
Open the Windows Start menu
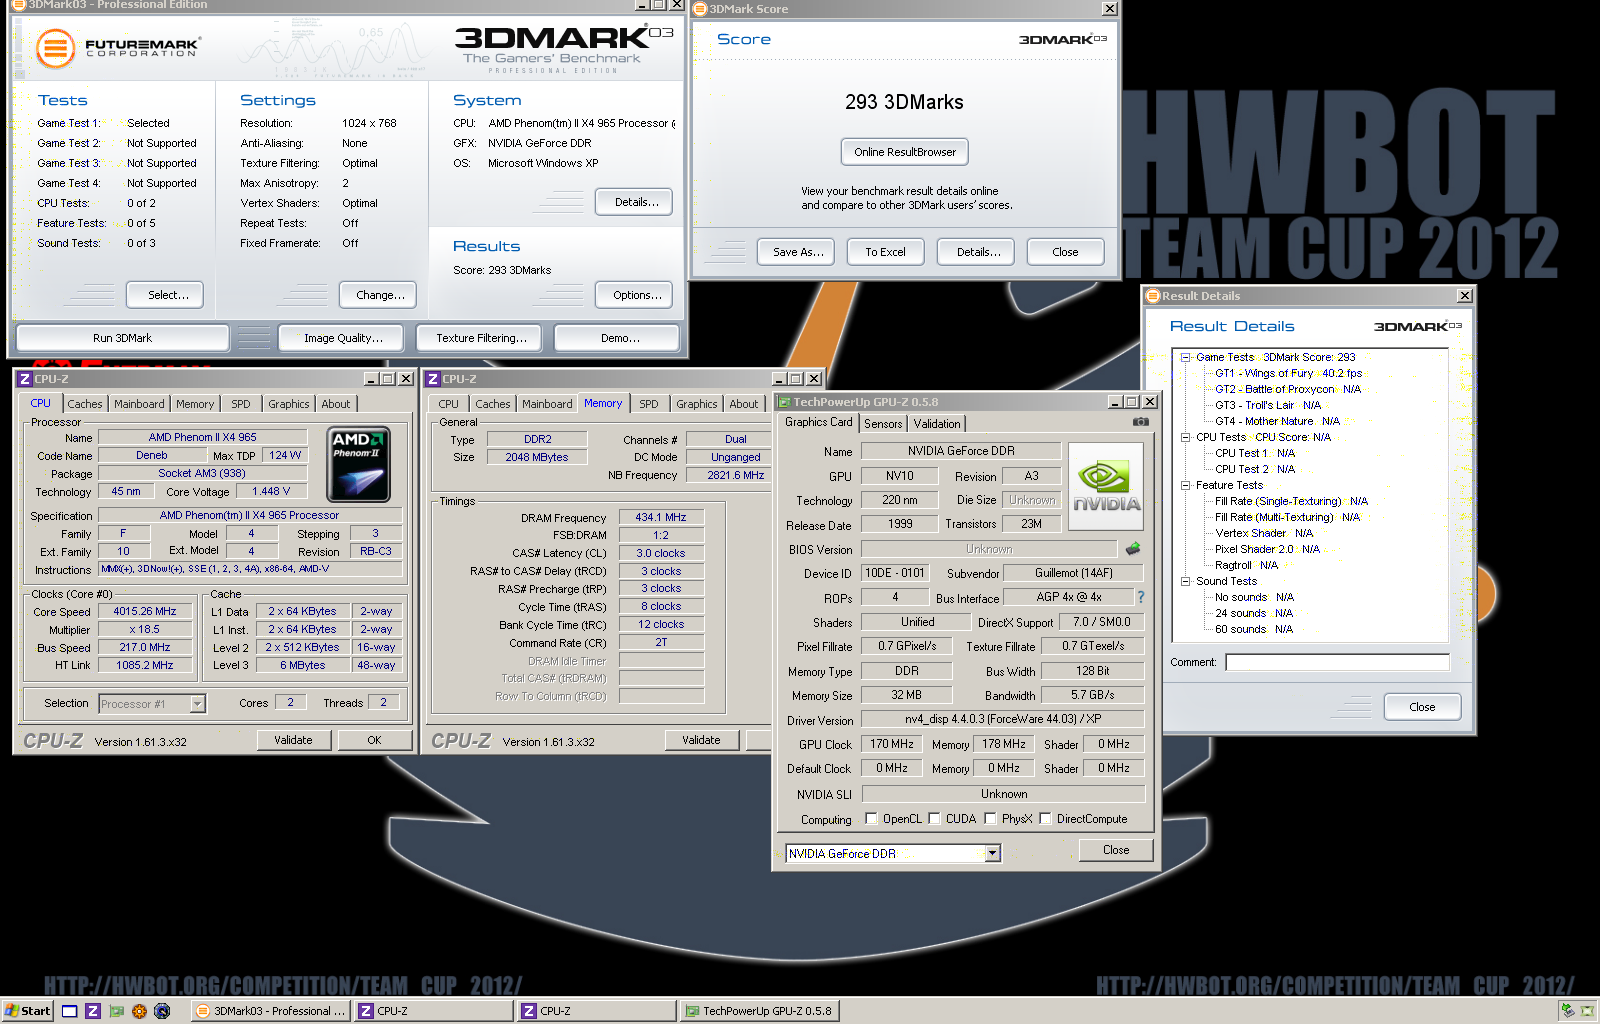pos(27,1011)
